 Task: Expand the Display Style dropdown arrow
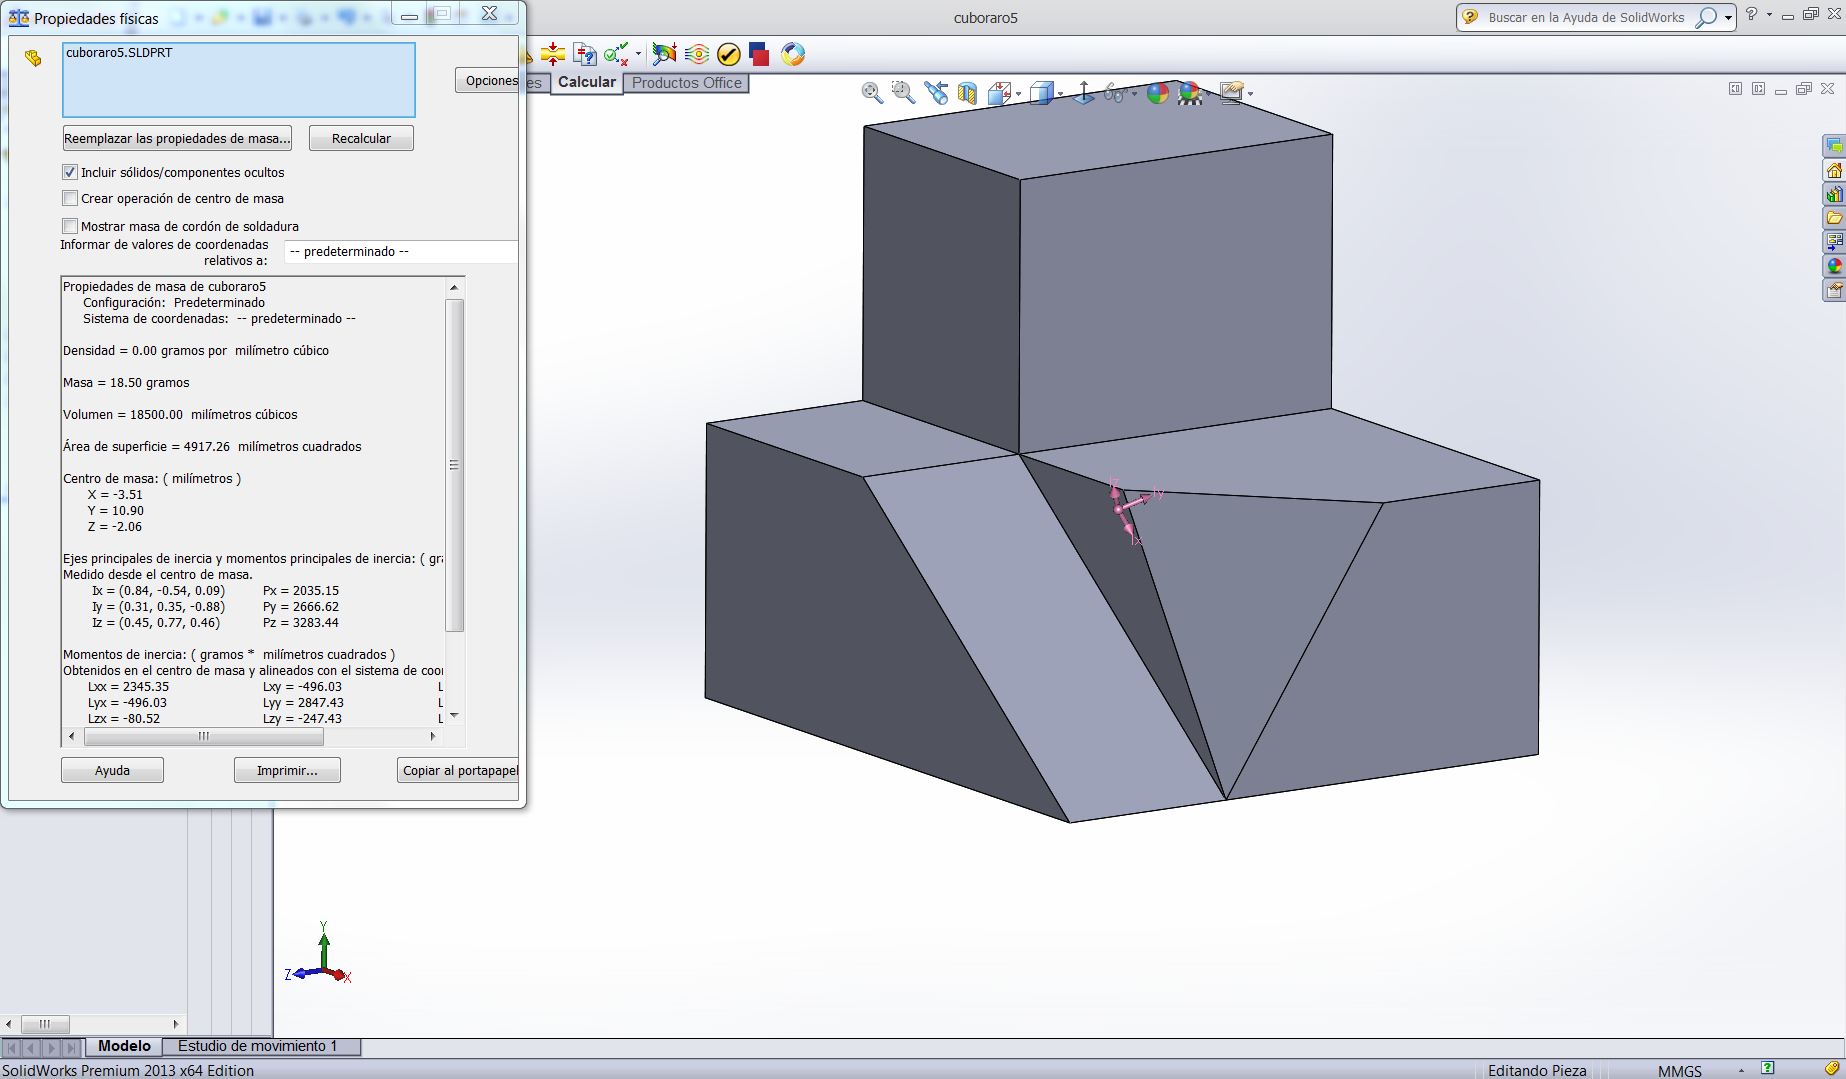click(x=1061, y=94)
